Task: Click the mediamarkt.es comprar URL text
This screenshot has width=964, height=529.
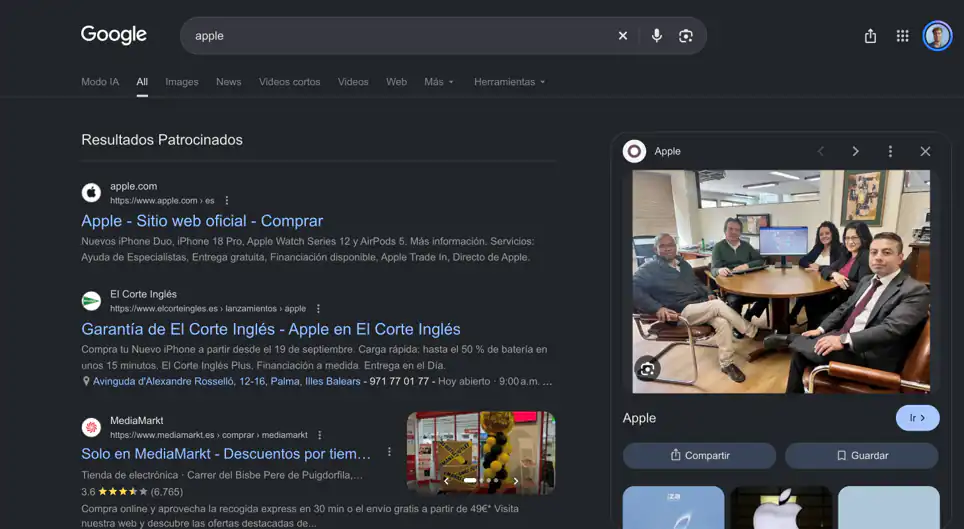Action: click(x=209, y=435)
